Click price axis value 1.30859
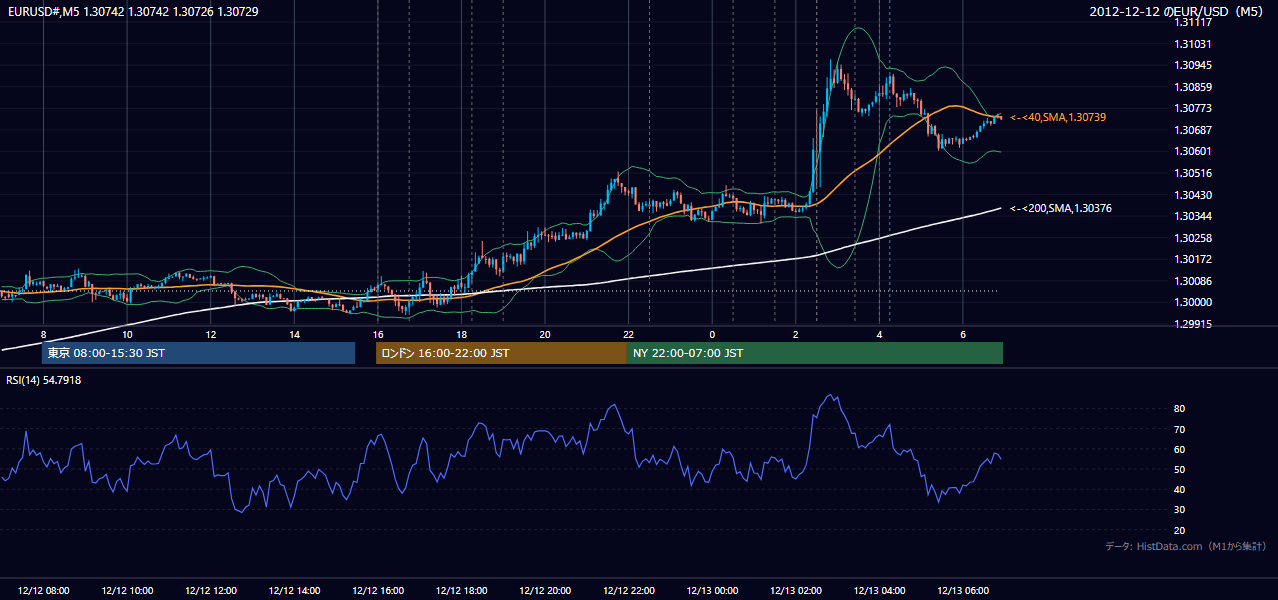 tap(1193, 87)
